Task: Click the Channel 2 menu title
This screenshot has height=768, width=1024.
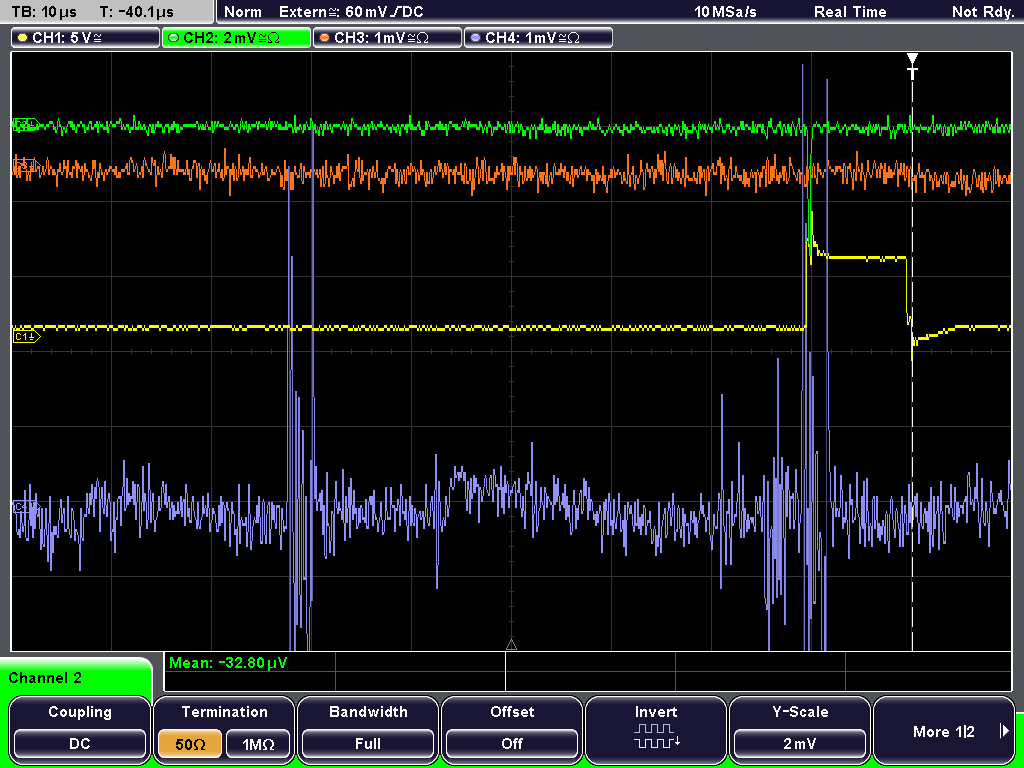Action: [x=45, y=678]
